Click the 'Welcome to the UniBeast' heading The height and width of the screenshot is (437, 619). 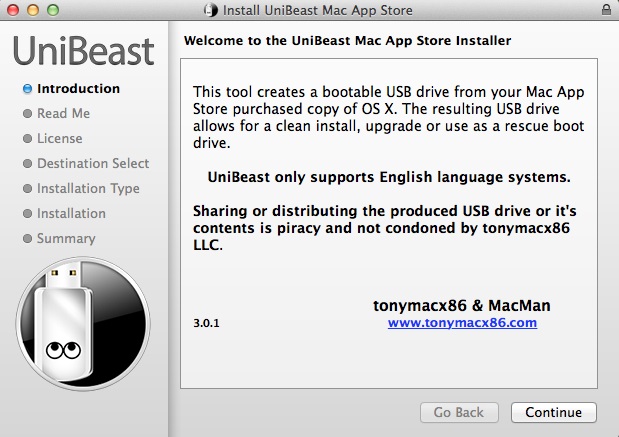tap(347, 41)
